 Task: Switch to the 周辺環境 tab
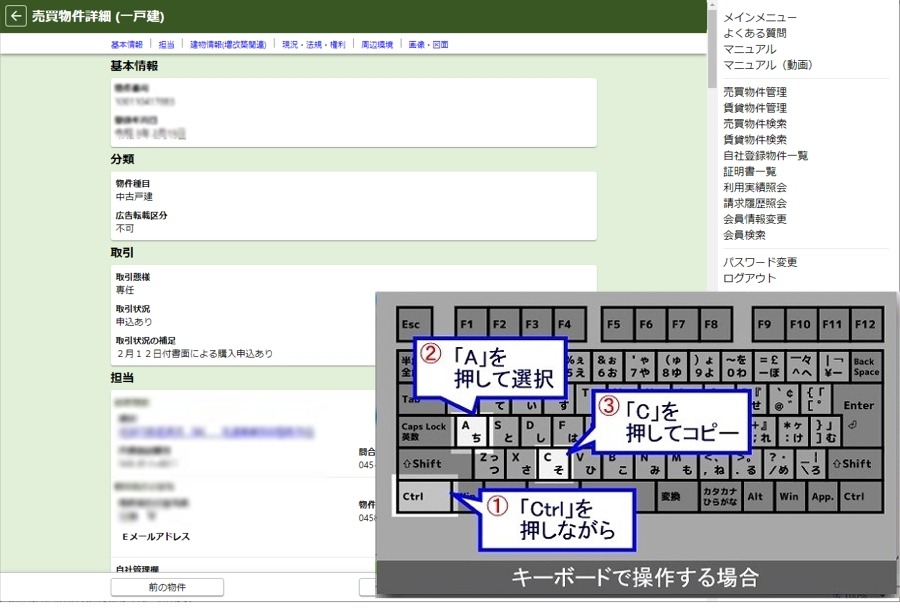[x=377, y=45]
